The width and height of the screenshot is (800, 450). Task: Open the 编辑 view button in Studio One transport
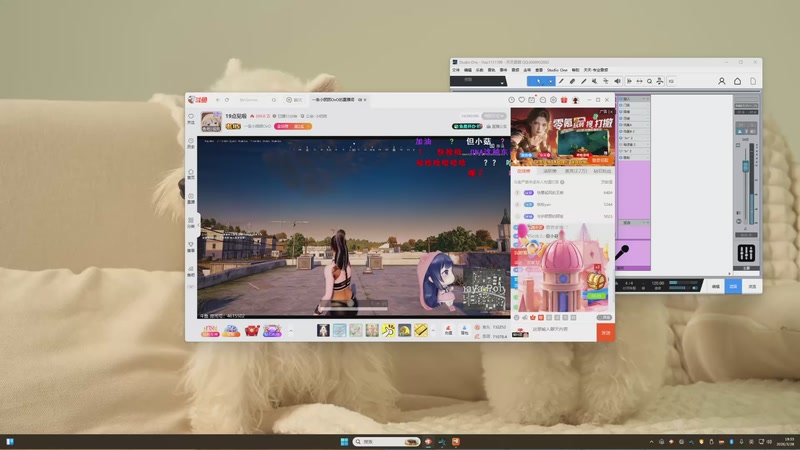715,286
